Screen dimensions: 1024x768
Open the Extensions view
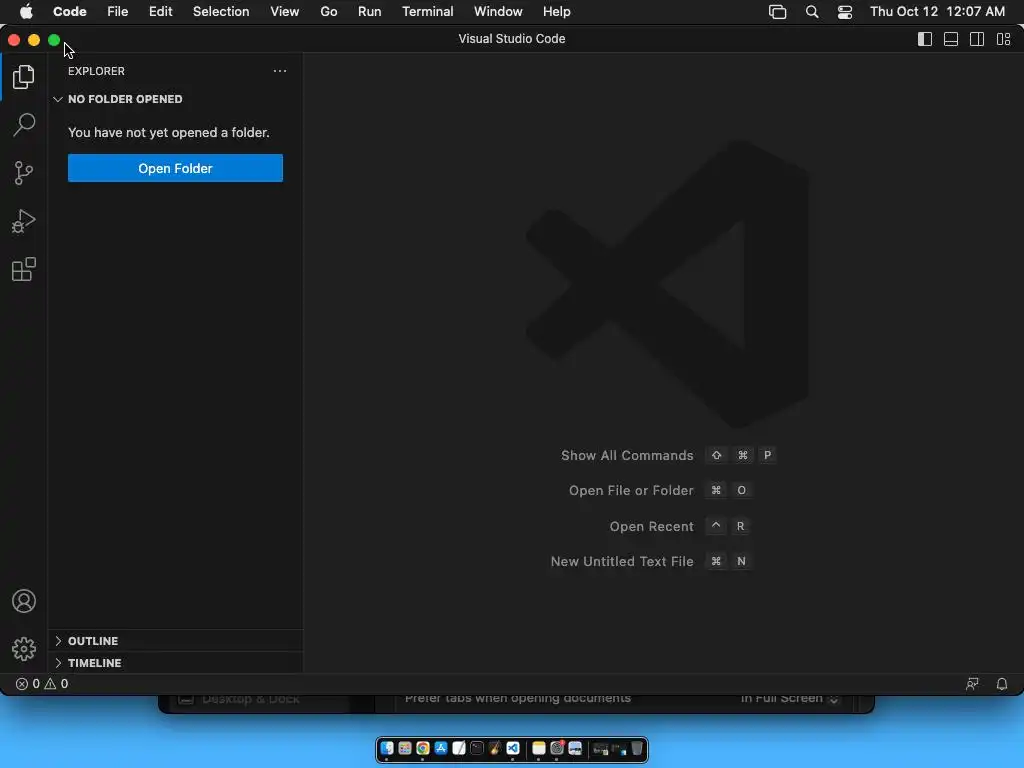click(x=24, y=269)
